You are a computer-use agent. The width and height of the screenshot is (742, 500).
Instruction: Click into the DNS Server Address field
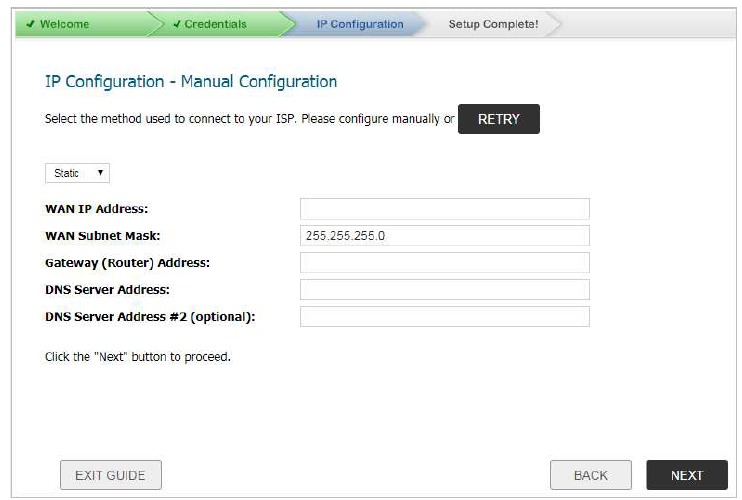pos(444,290)
